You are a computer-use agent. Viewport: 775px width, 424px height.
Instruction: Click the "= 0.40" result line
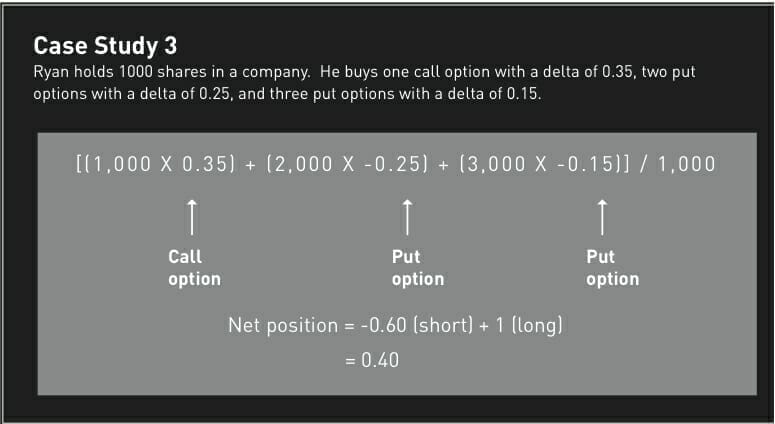pos(371,360)
